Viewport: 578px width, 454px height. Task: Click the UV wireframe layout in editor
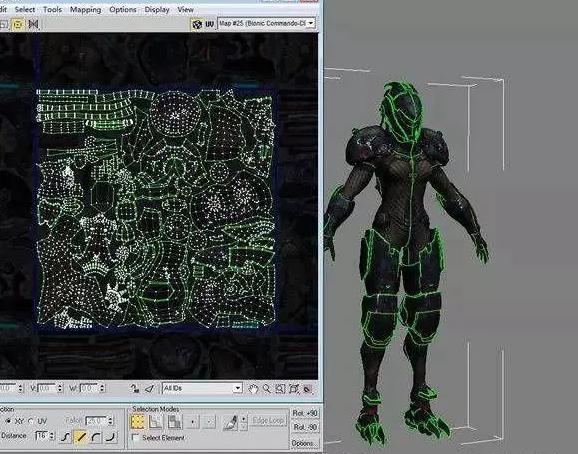156,209
